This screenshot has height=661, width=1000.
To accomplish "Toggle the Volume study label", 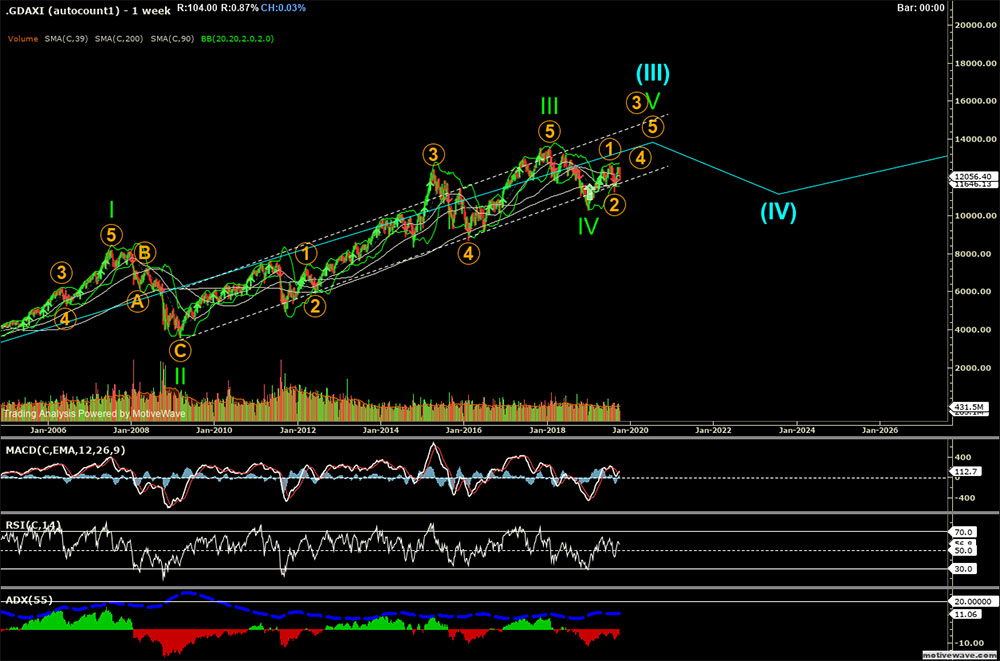I will pos(22,38).
